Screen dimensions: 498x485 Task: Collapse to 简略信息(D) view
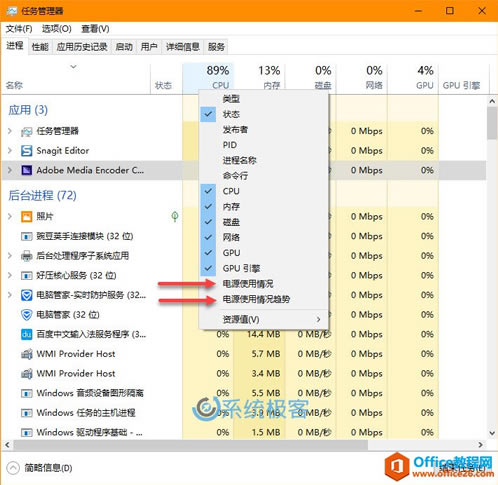pyautogui.click(x=39, y=468)
